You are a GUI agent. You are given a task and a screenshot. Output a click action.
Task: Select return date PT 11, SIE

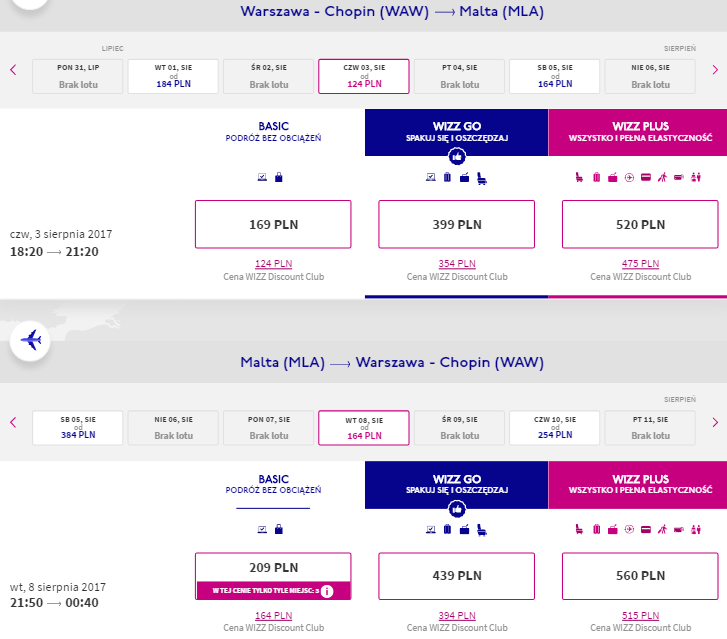click(650, 428)
